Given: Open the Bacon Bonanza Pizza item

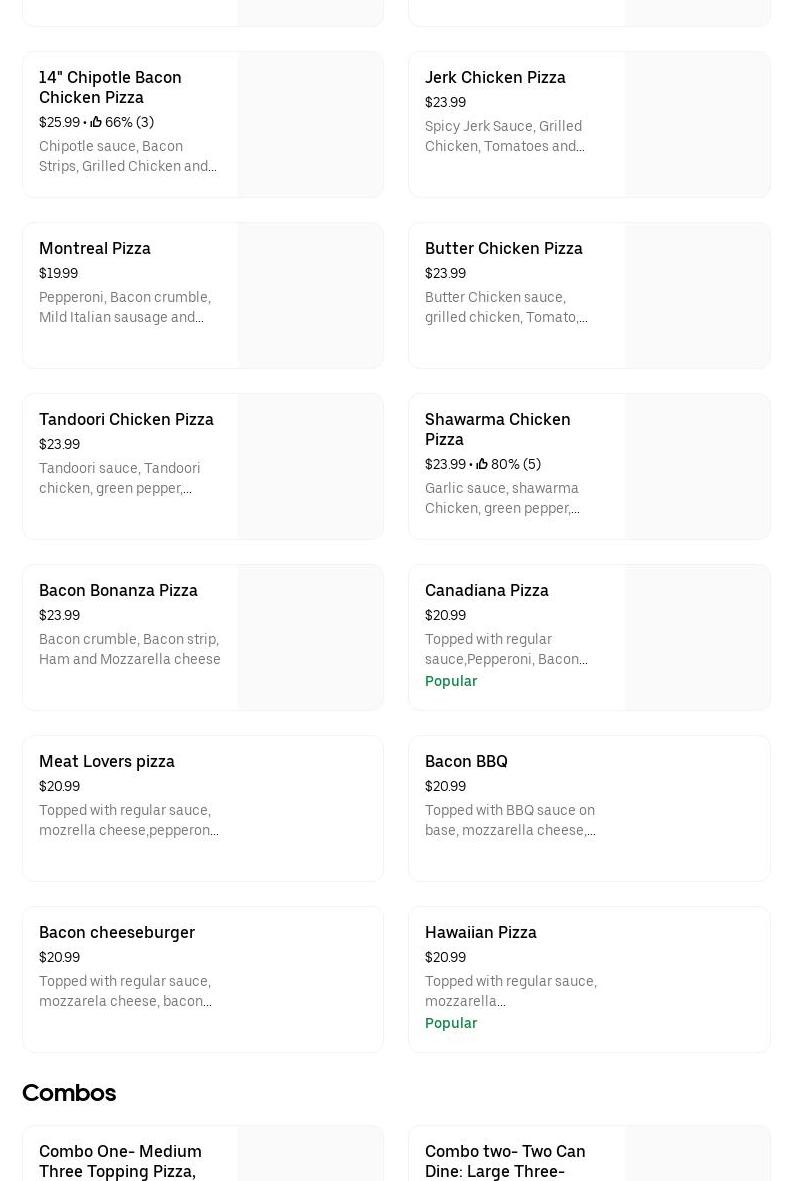Looking at the screenshot, I should 118,590.
